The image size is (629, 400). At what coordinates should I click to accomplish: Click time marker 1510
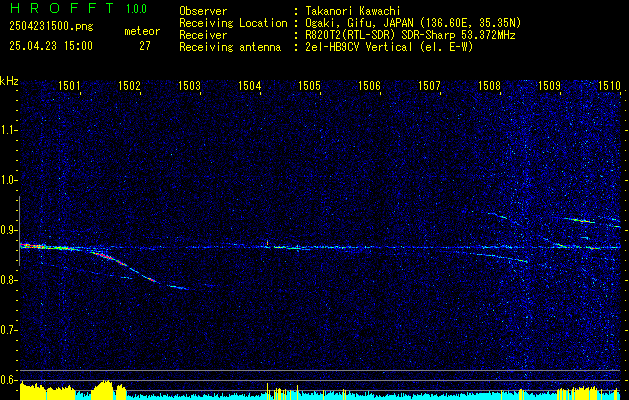tap(609, 85)
